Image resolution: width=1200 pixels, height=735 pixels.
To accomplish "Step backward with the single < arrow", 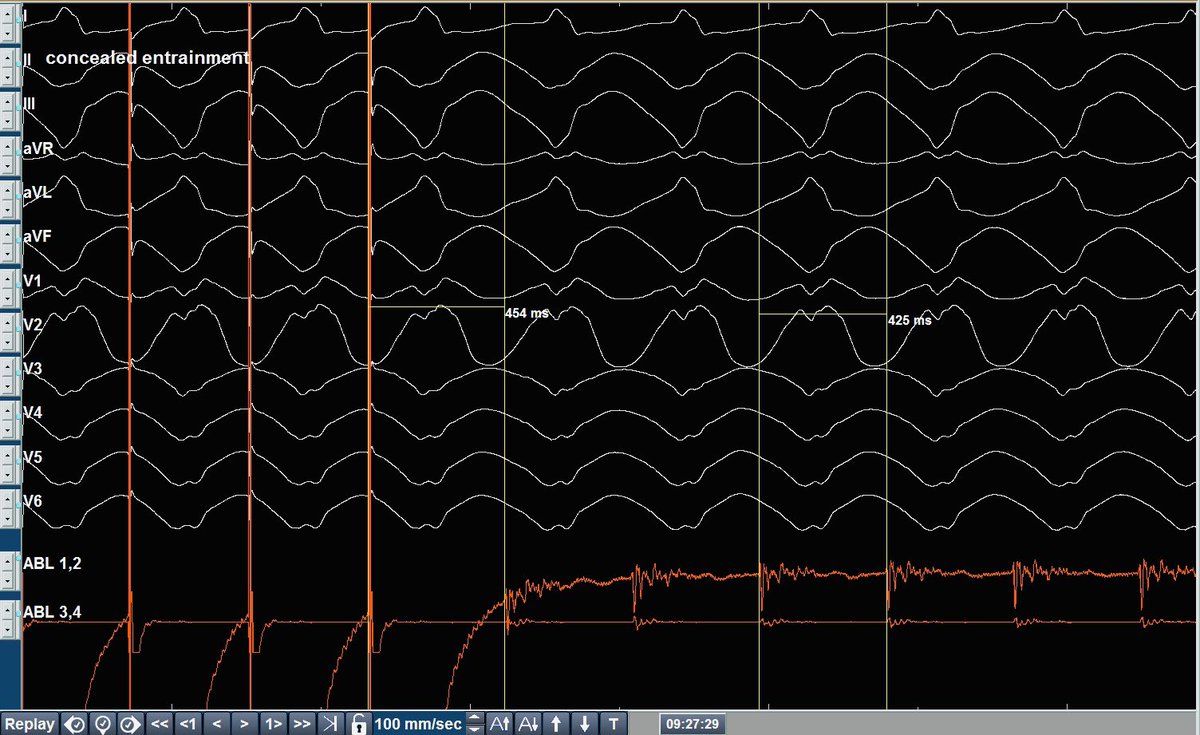I will 216,724.
